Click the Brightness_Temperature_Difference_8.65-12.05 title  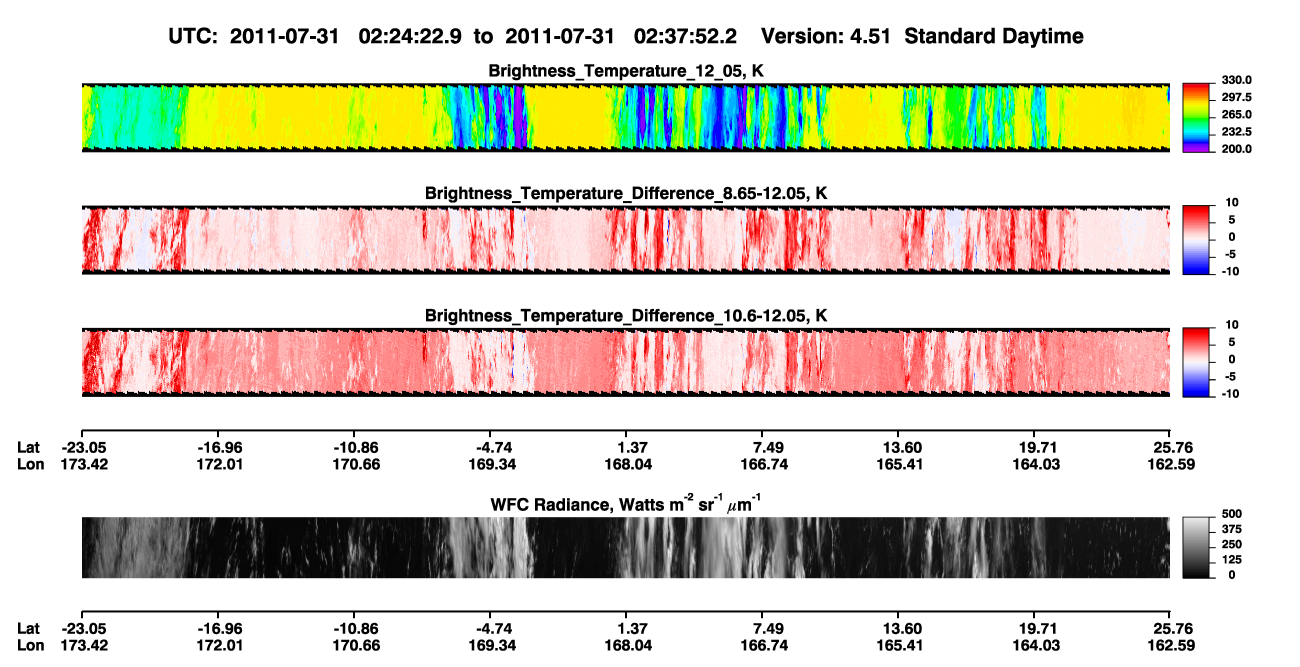point(626,193)
